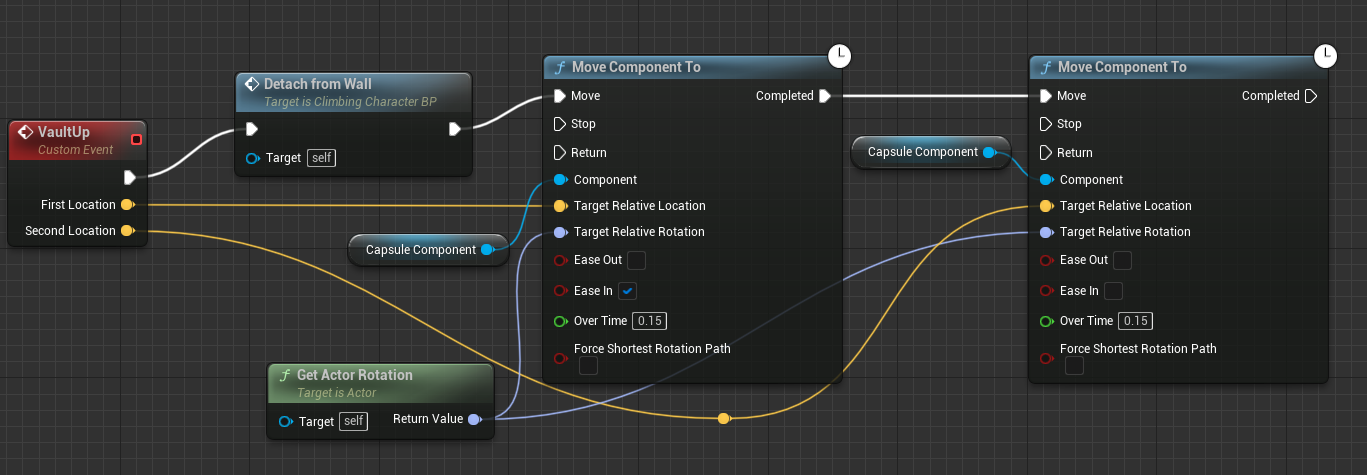This screenshot has height=475, width=1367.
Task: Click the red delegate pin on VaultUp event
Action: pos(136,139)
